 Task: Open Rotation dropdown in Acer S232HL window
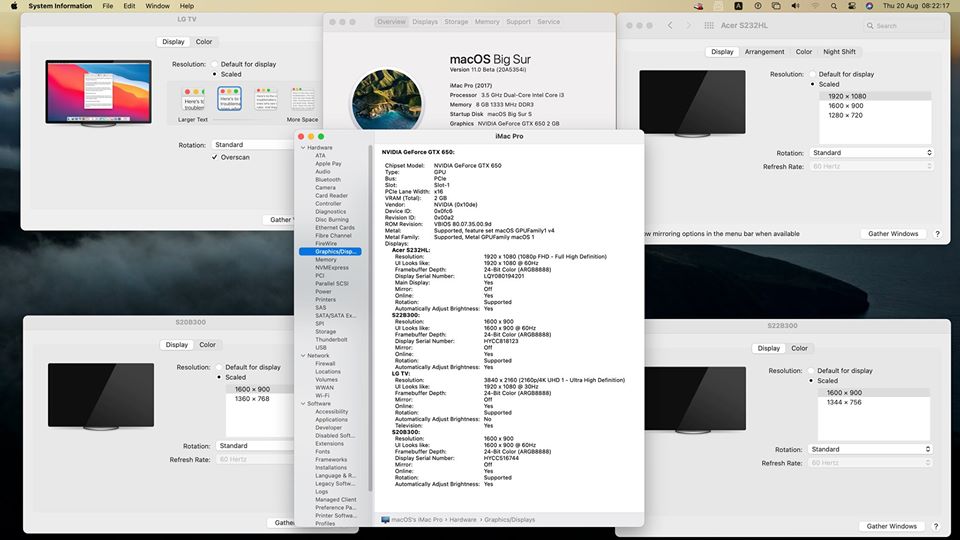pos(872,152)
